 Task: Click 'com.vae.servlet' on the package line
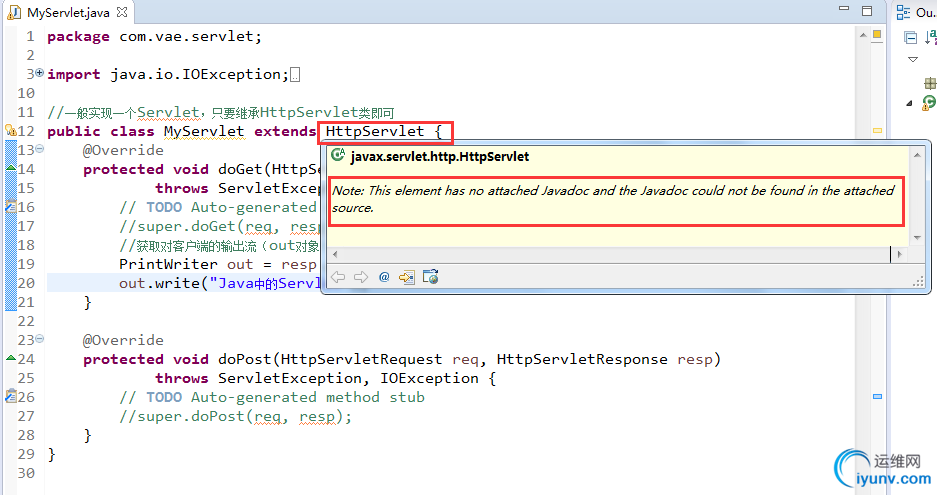tap(186, 36)
